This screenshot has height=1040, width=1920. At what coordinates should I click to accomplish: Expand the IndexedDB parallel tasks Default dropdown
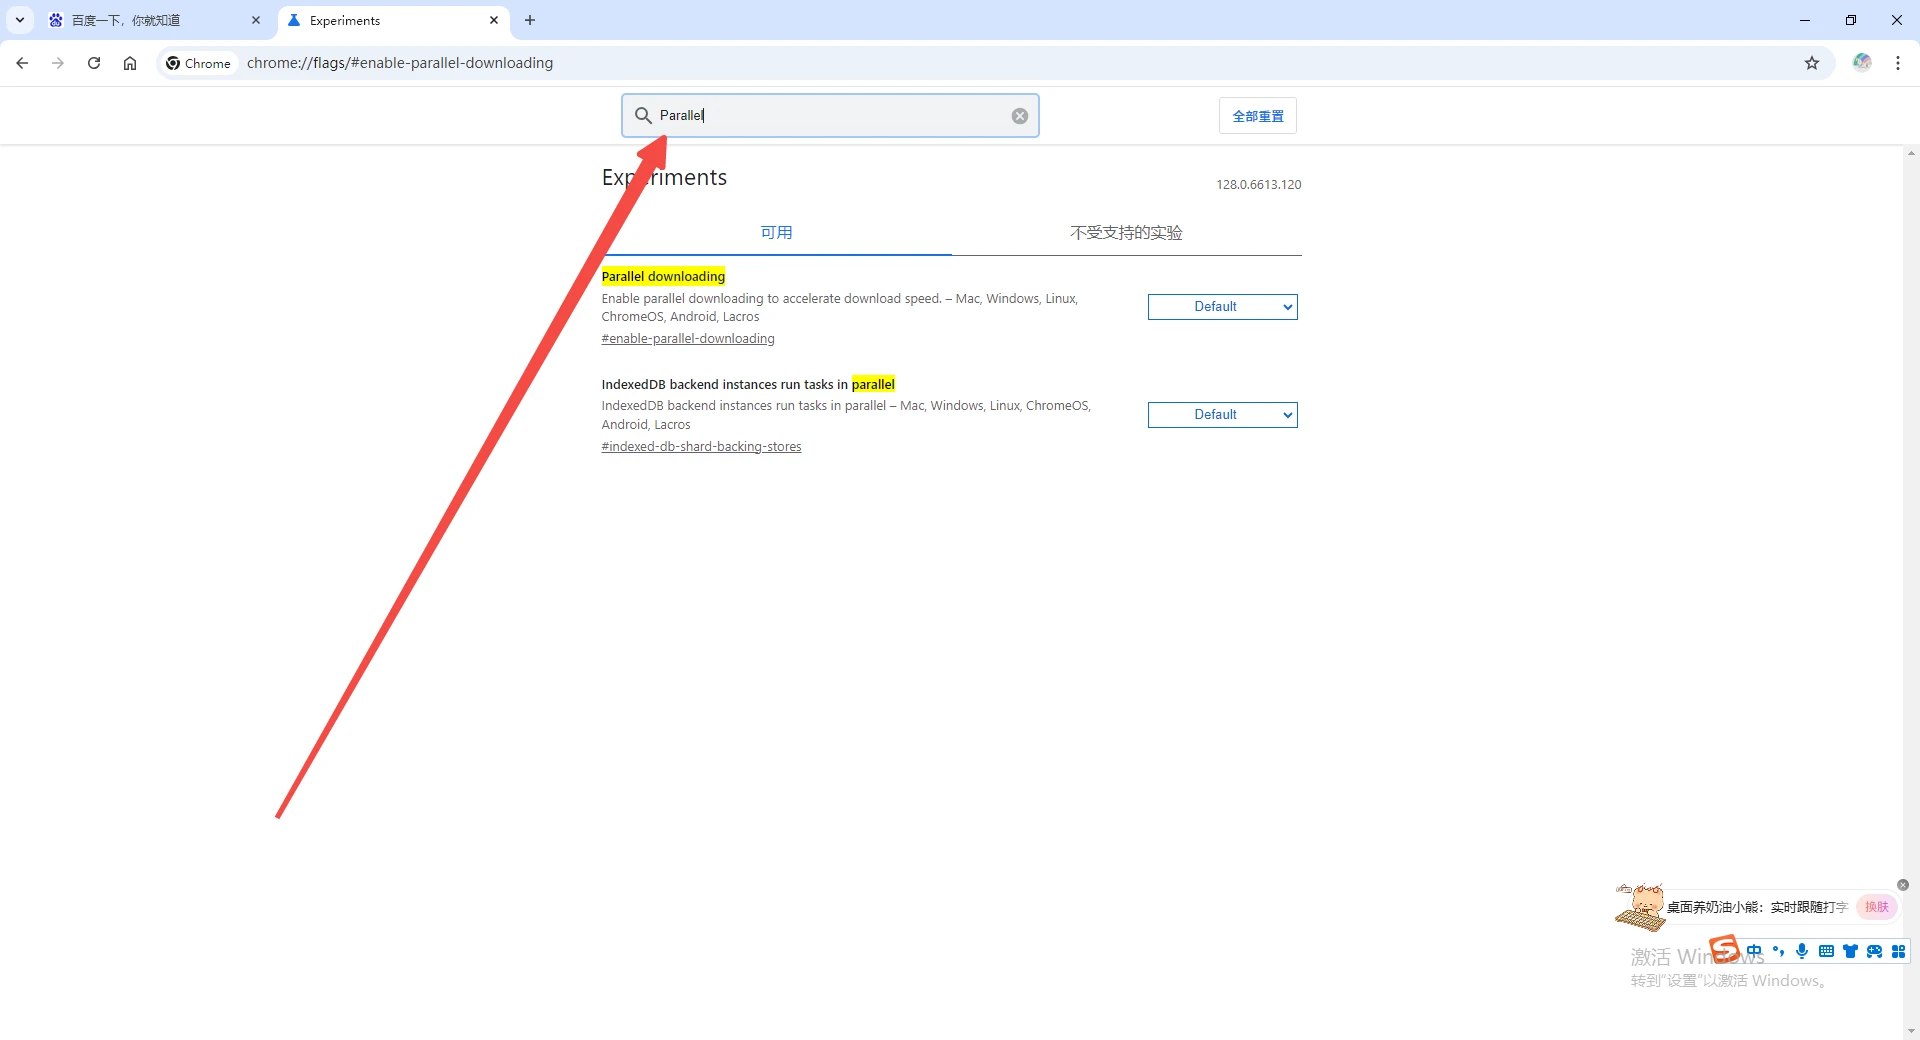[x=1222, y=415]
